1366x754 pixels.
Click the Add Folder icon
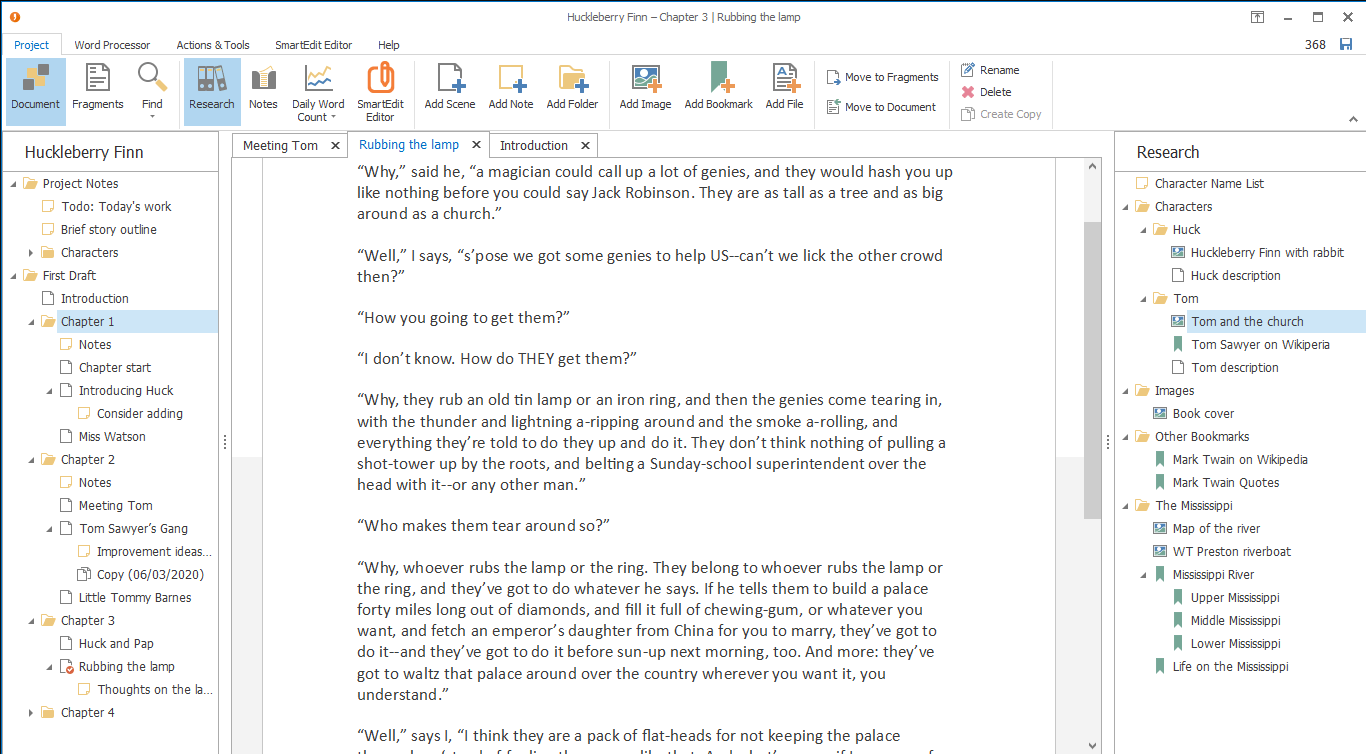pos(572,87)
